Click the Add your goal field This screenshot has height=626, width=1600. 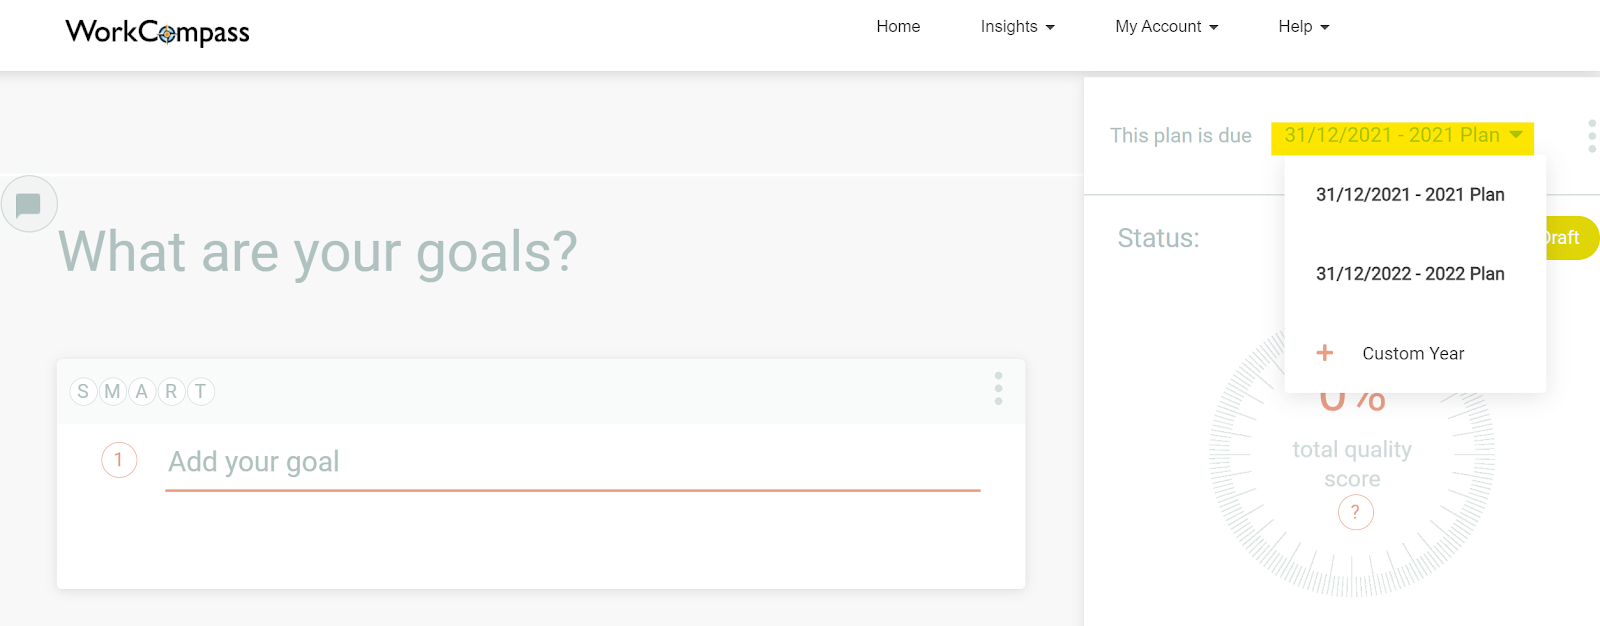pyautogui.click(x=572, y=462)
